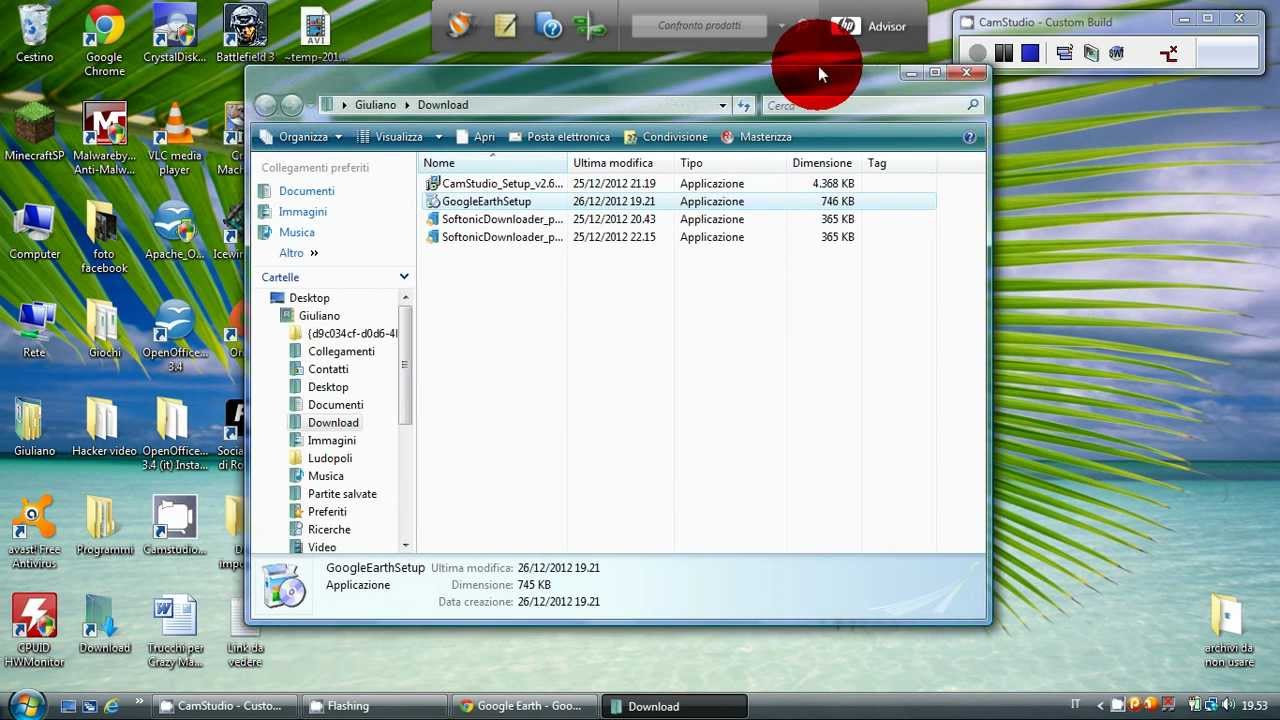The height and width of the screenshot is (720, 1280).
Task: Click the search magnifier in Cerca box
Action: coord(972,105)
